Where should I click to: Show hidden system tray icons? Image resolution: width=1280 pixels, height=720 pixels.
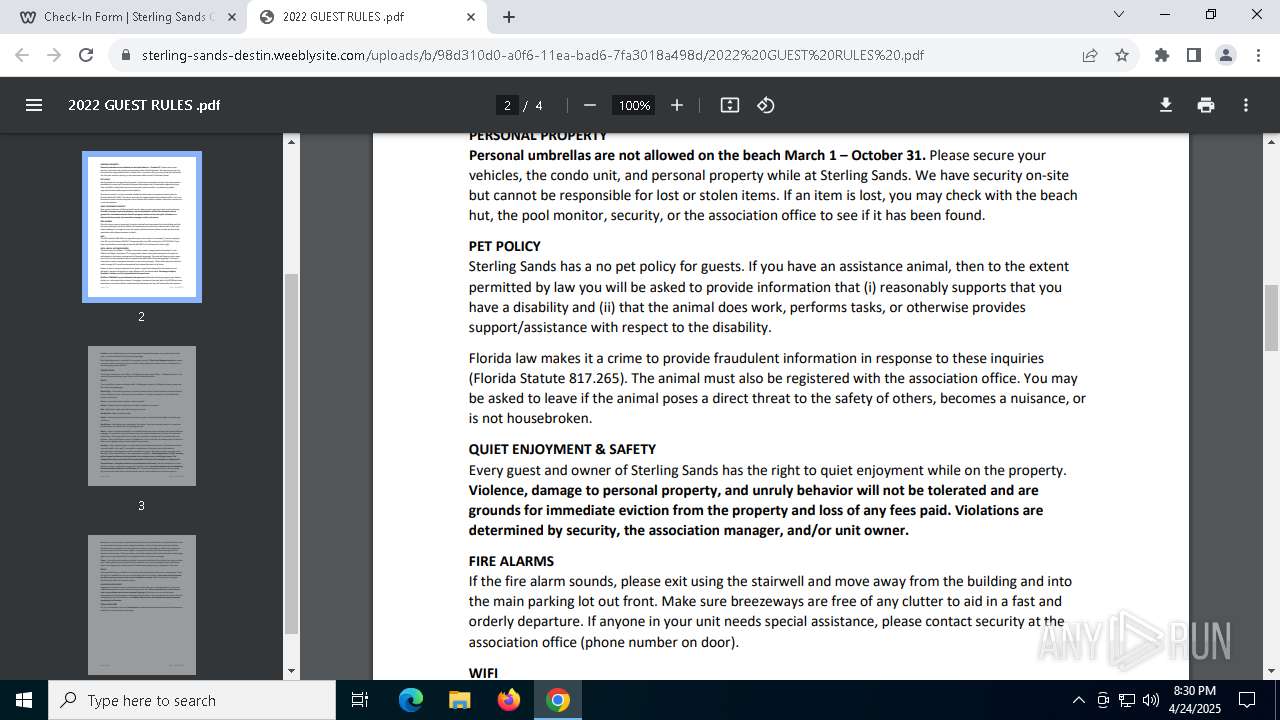[x=1078, y=700]
